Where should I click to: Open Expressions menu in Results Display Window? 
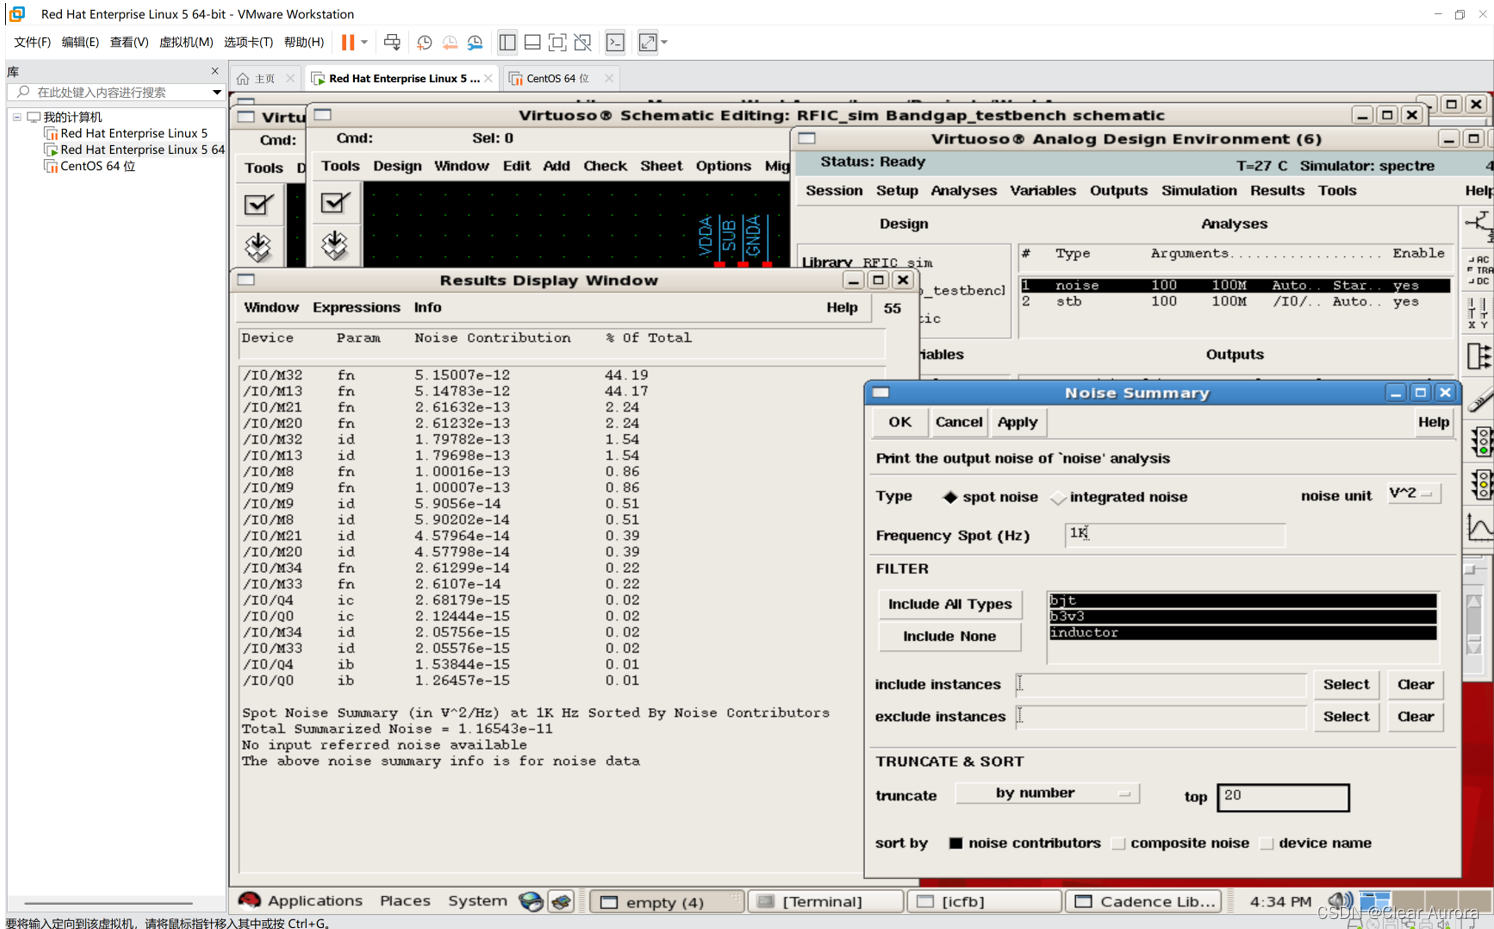coord(356,307)
